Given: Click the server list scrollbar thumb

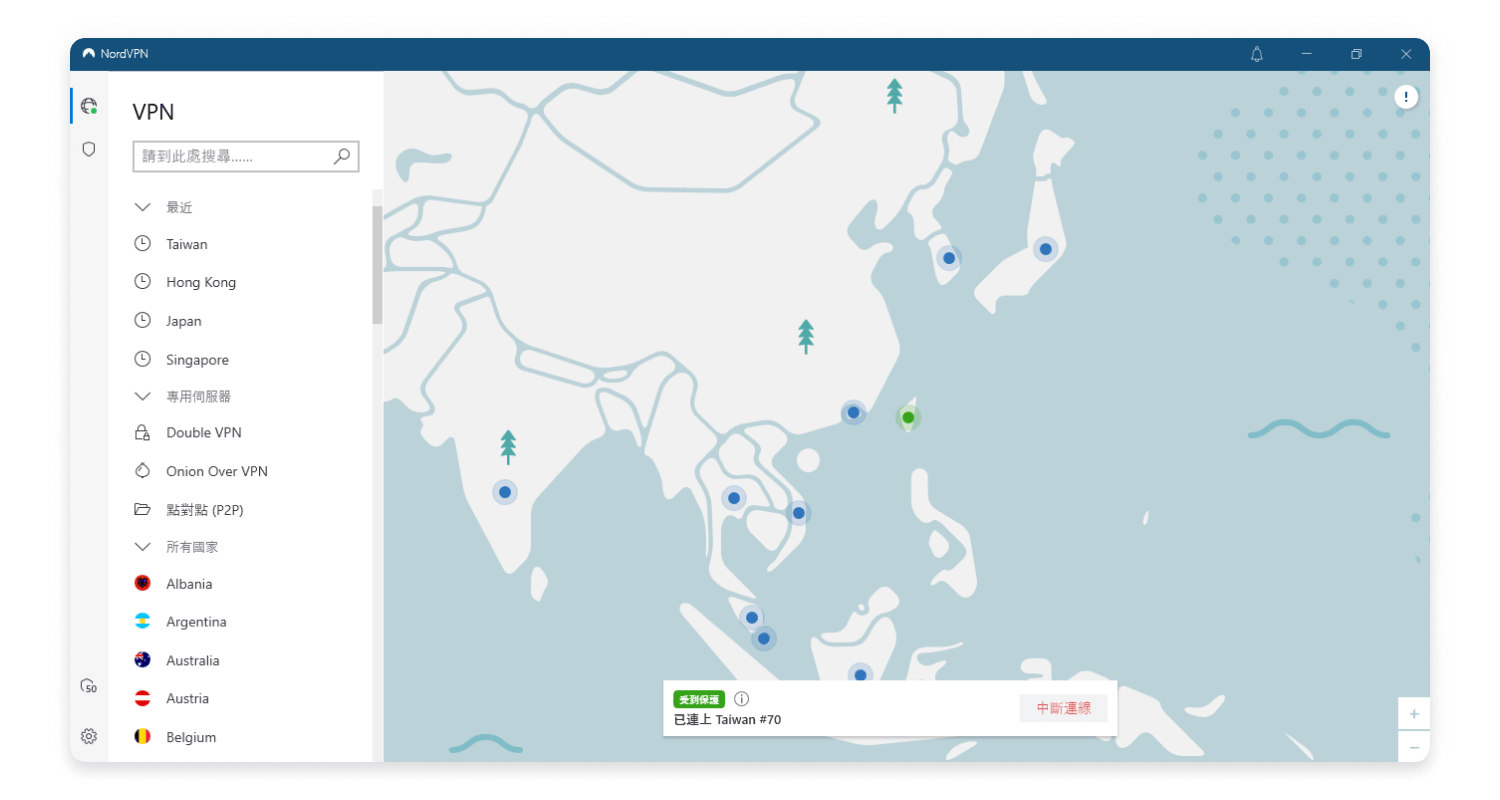Looking at the screenshot, I should pyautogui.click(x=377, y=265).
